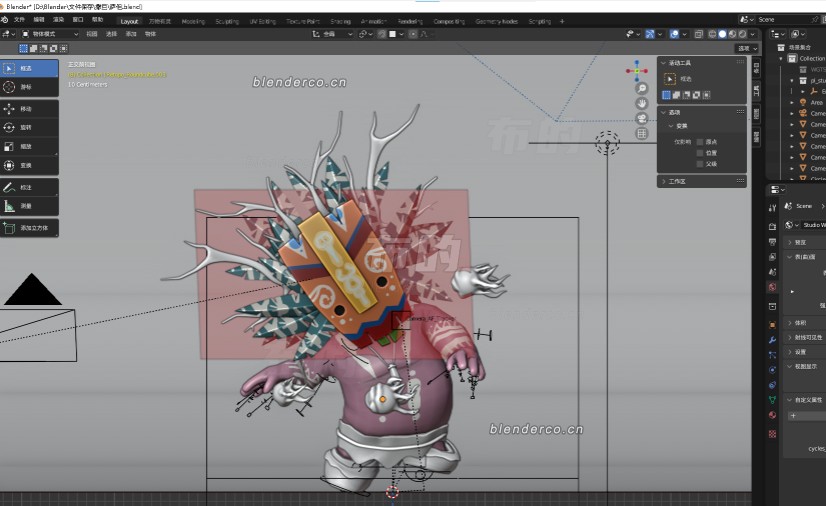Open View Layer properties tab icon

[772, 257]
